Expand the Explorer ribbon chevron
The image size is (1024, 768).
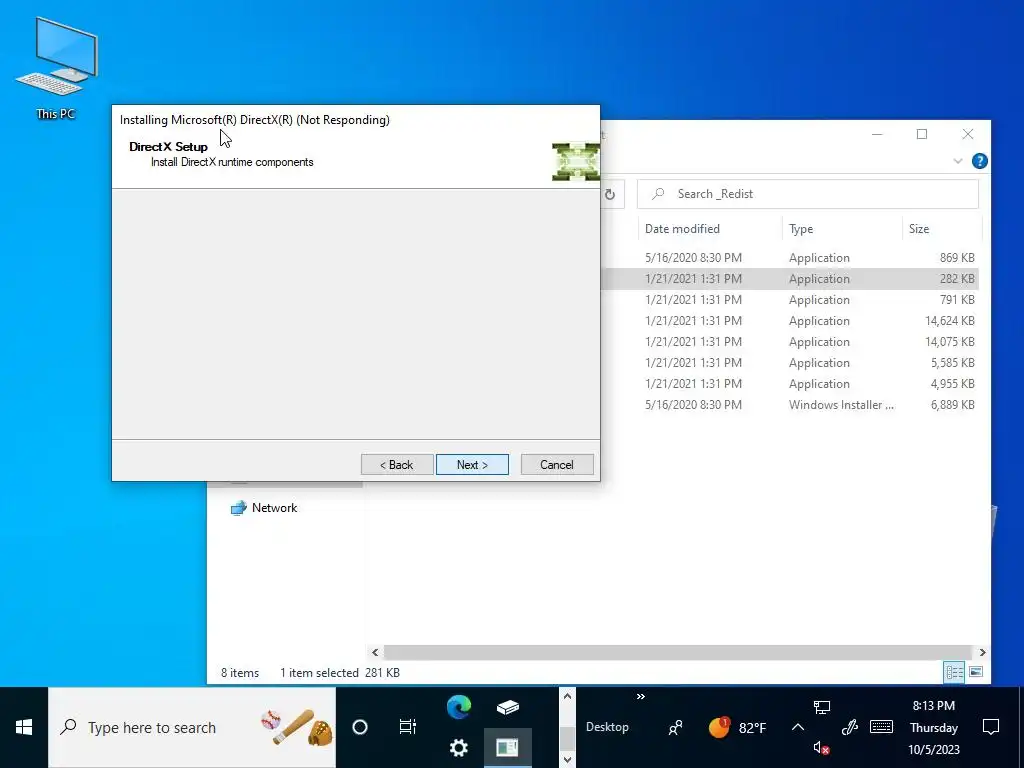pos(958,161)
